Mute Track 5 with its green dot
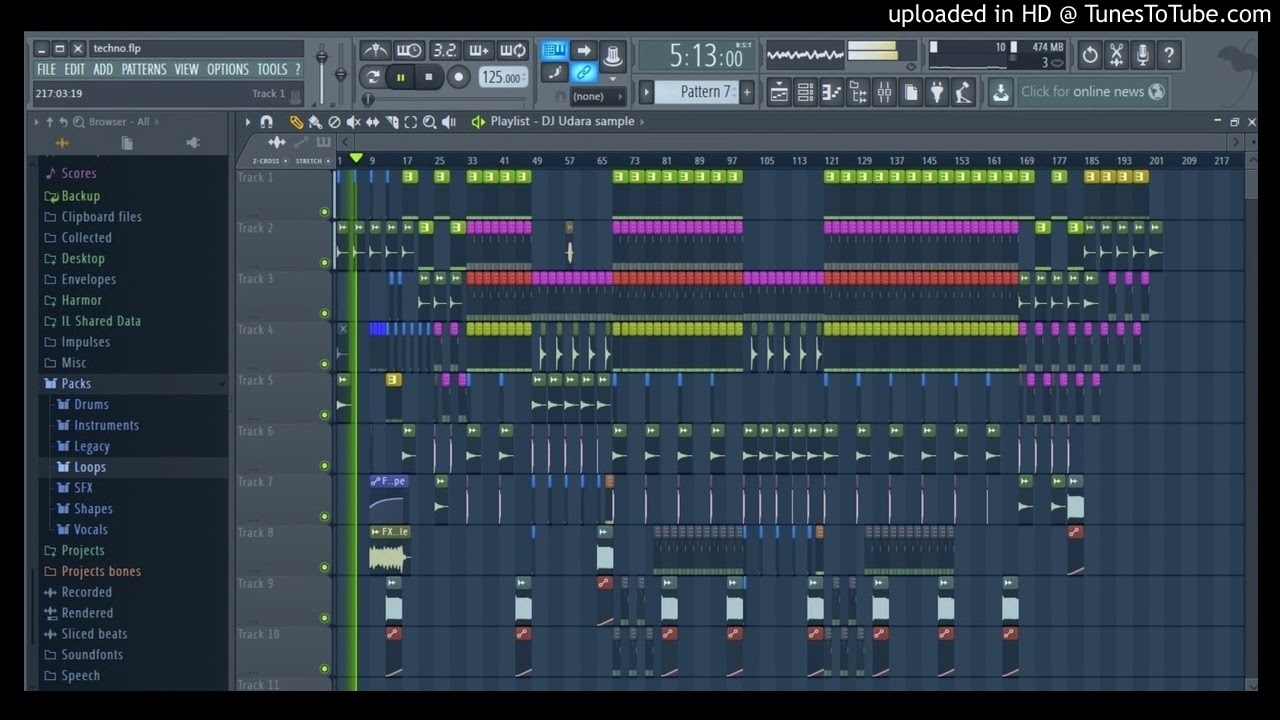Viewport: 1280px width, 720px height. 324,415
